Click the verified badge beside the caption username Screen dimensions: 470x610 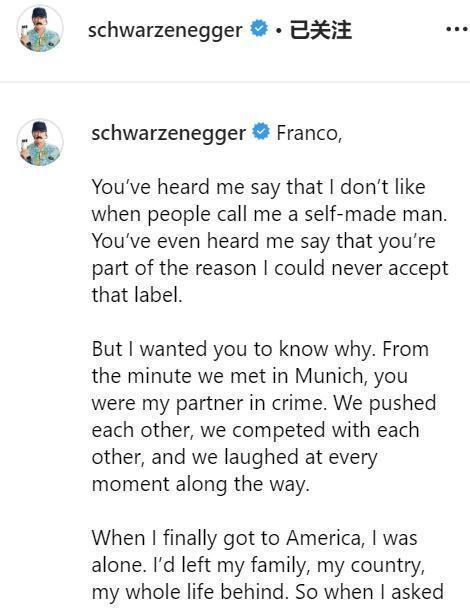pos(261,131)
